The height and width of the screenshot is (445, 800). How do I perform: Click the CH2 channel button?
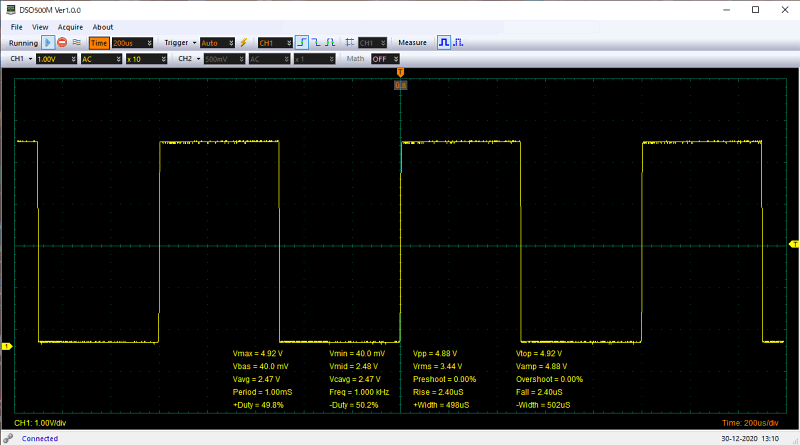(187, 59)
